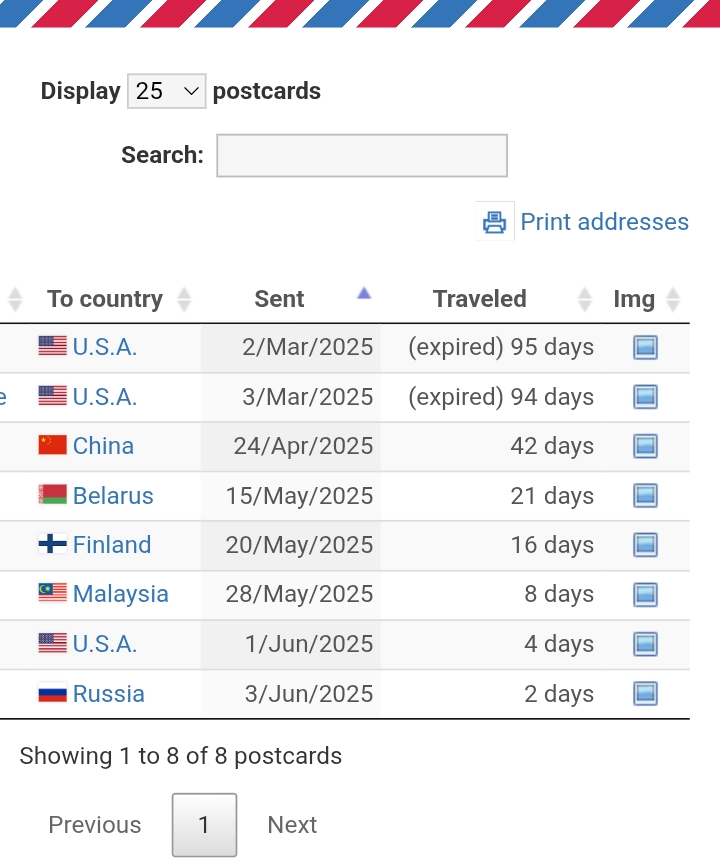Toggle Sent column sort order
This screenshot has height=862, width=720.
tap(290, 299)
